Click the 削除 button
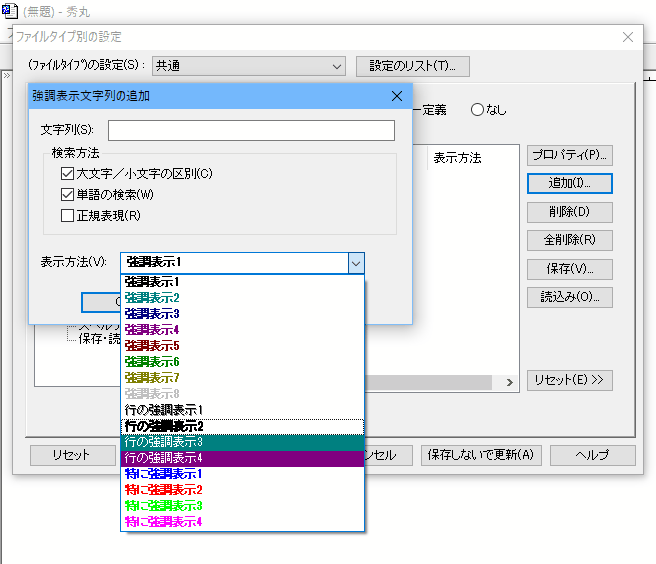Screen dimensions: 656x564 coord(570,212)
